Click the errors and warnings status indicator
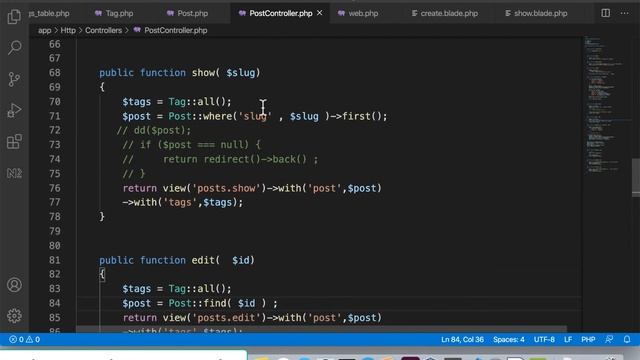The image size is (640, 360). pyautogui.click(x=24, y=339)
